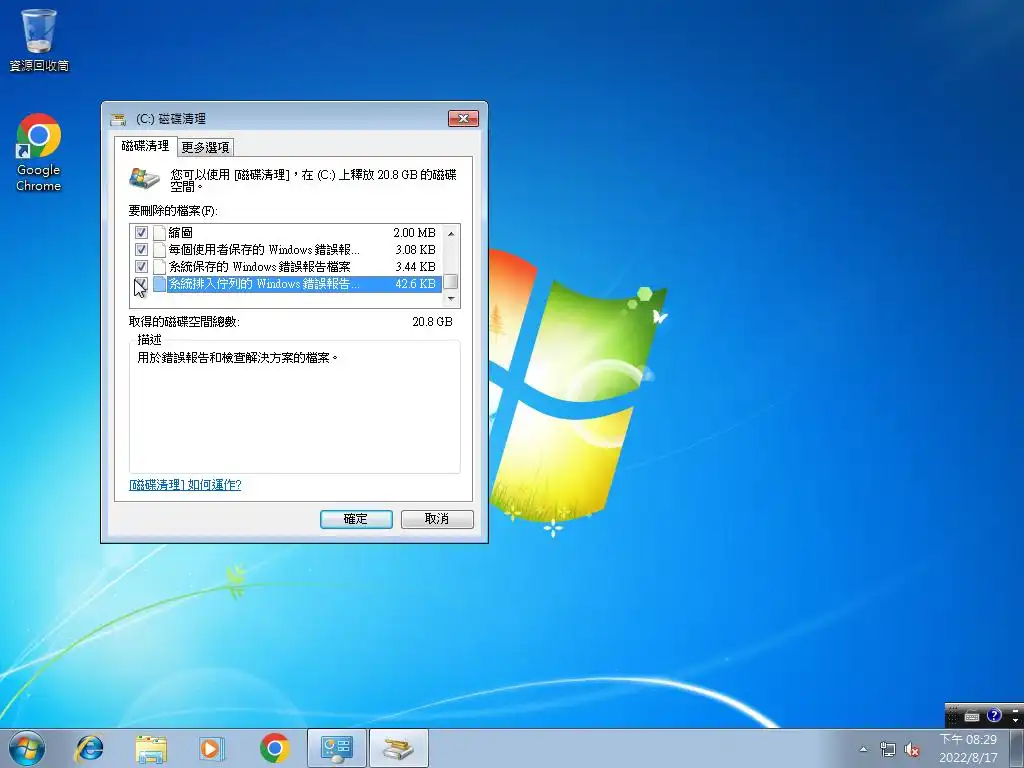The image size is (1024, 768).
Task: Confirm with the 確定 button
Action: (x=356, y=519)
